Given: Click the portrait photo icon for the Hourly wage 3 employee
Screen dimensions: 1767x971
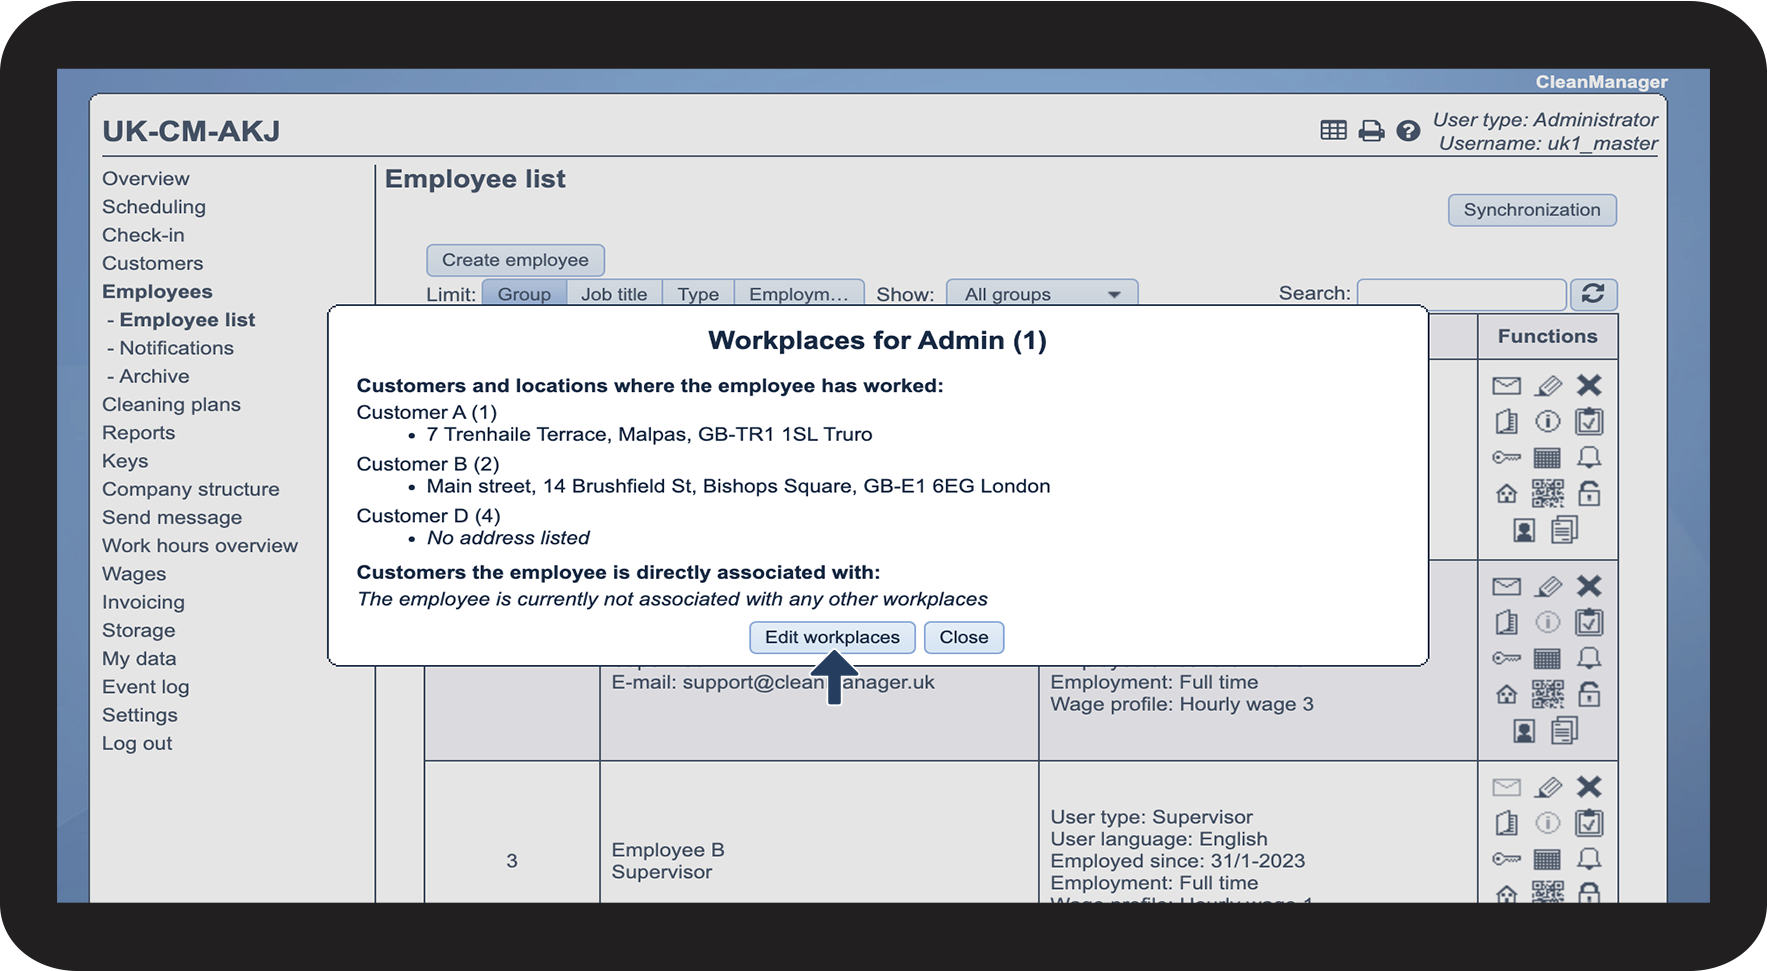Looking at the screenshot, I should pos(1524,731).
